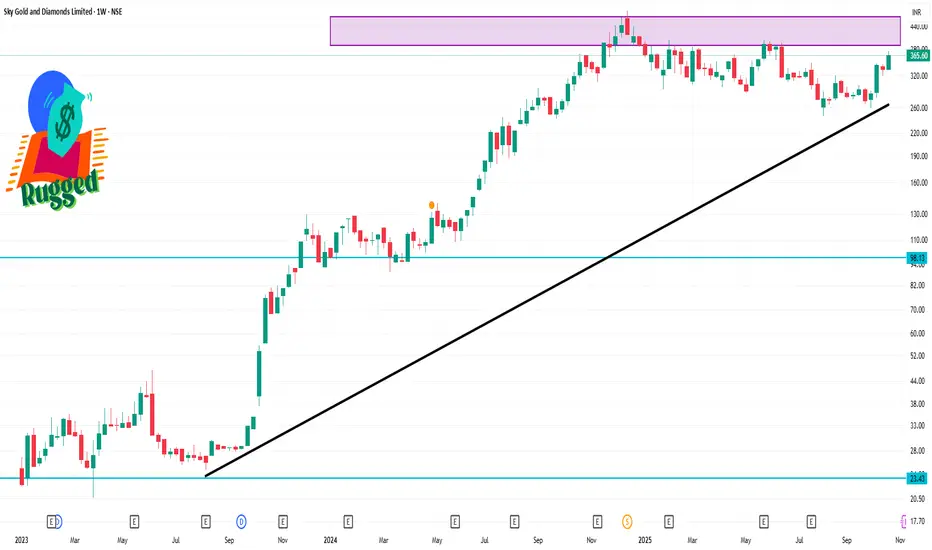This screenshot has width=932, height=550.
Task: Click the blue dividend D marker near Sep 2023
Action: pos(241,521)
